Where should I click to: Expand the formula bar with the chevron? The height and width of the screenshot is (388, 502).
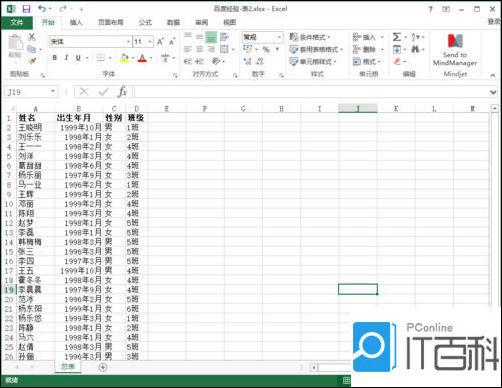(x=493, y=92)
